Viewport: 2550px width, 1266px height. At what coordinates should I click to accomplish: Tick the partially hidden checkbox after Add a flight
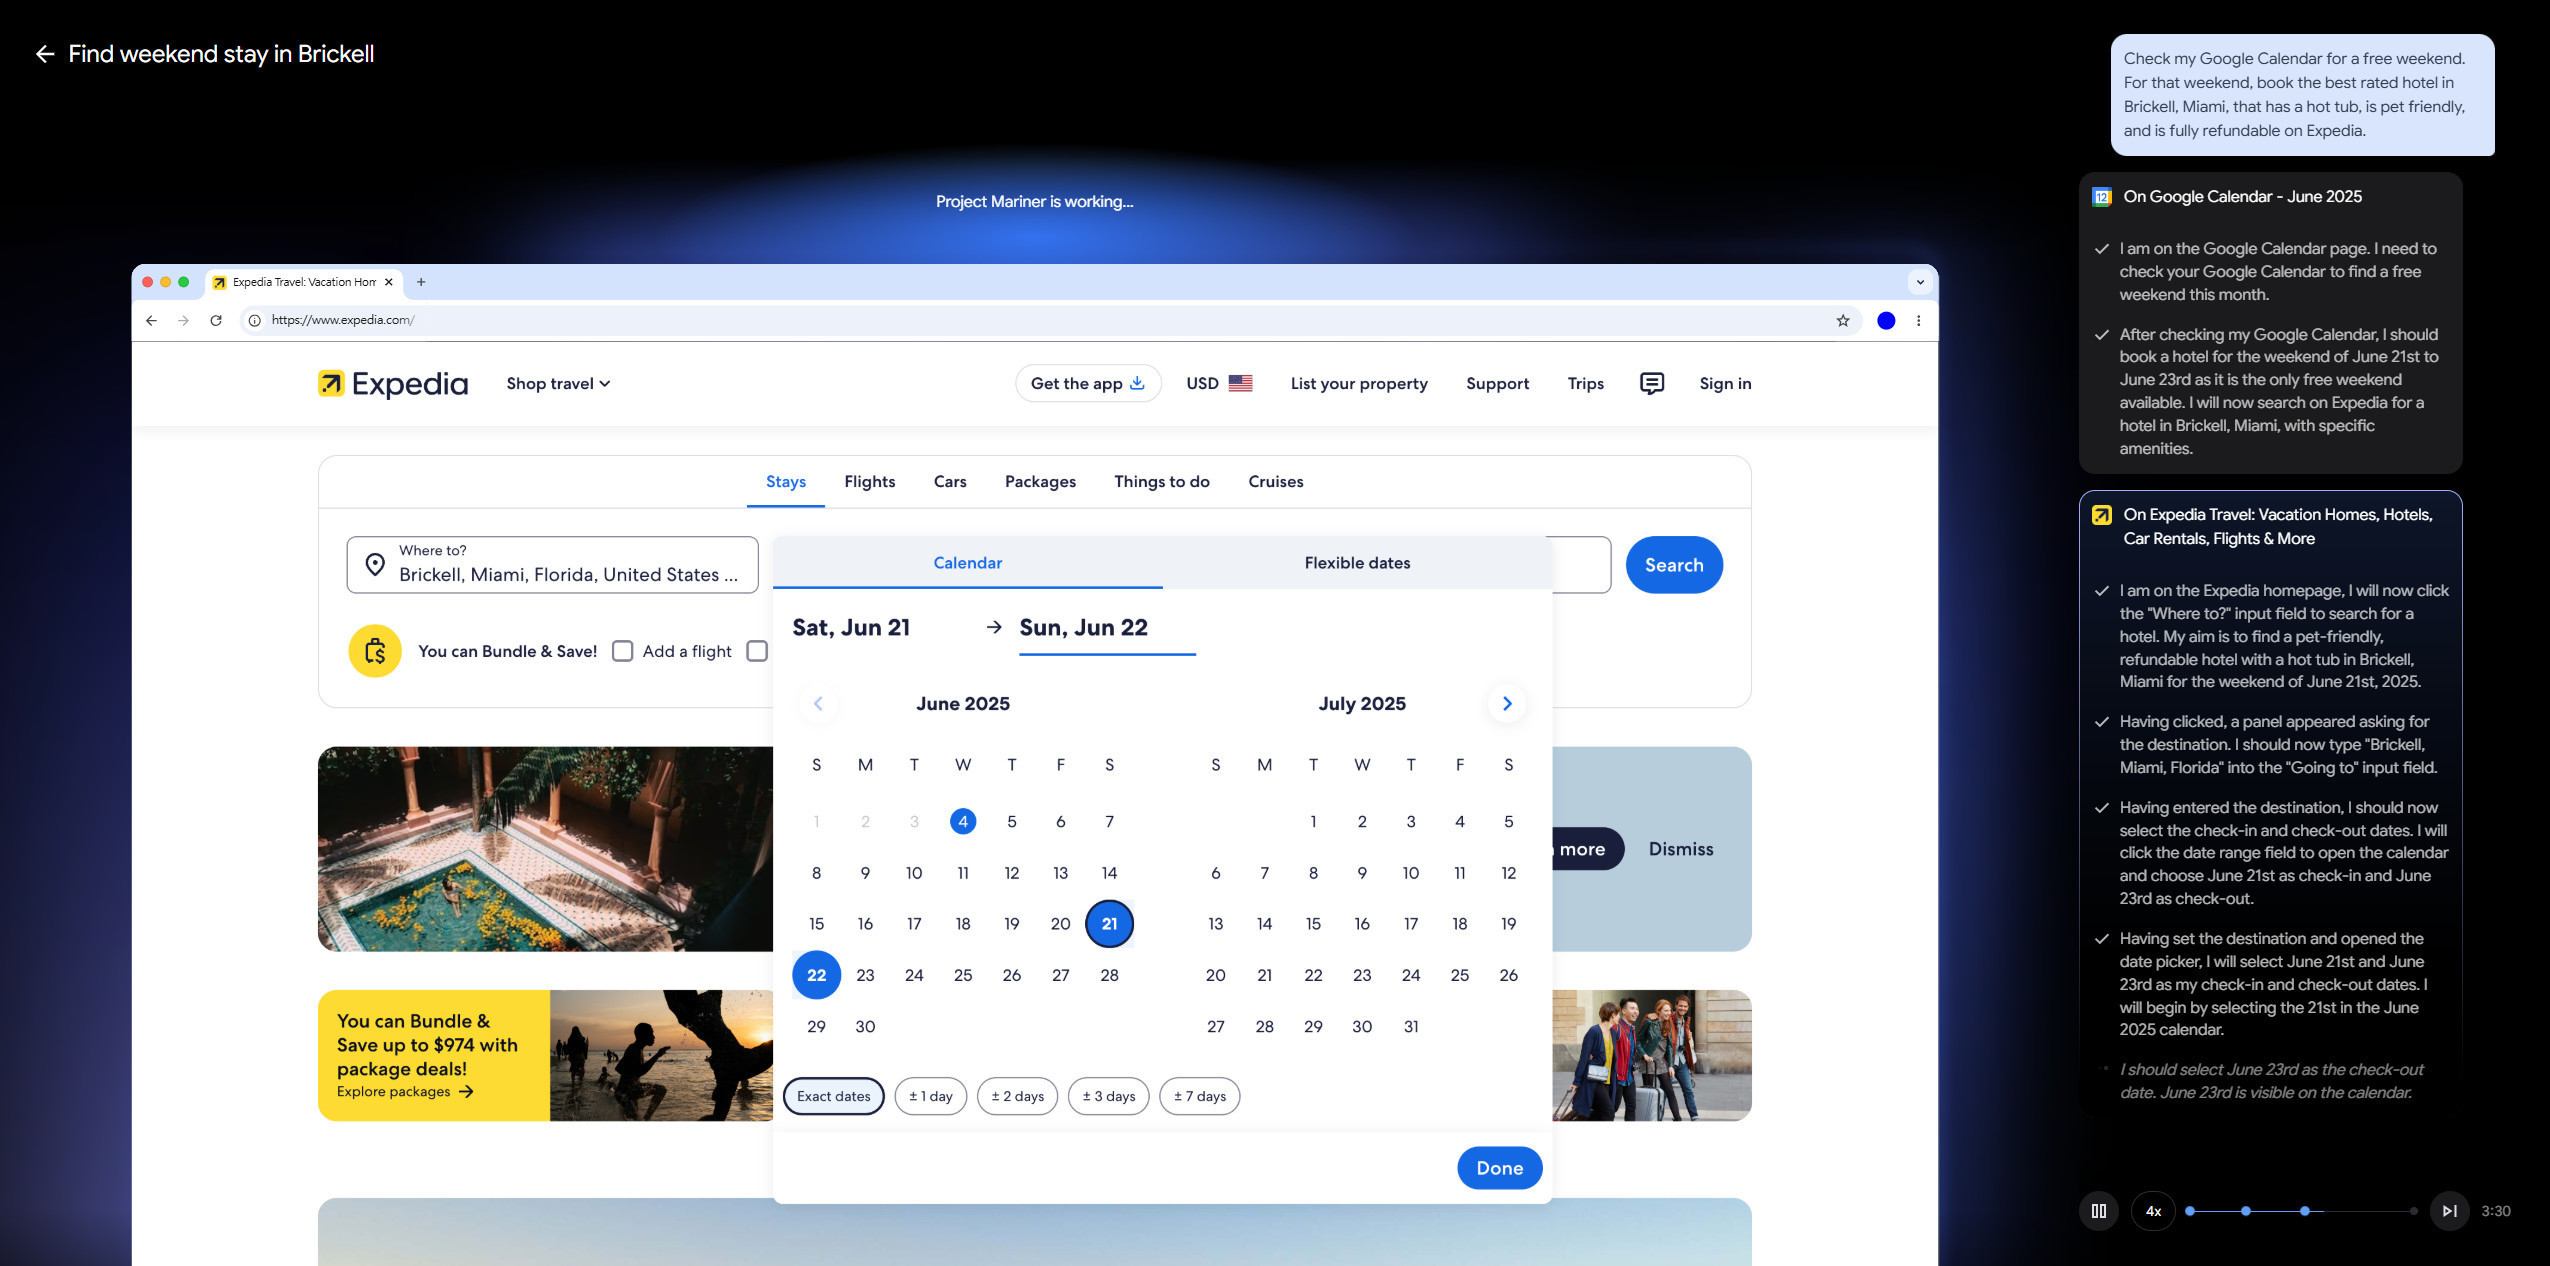click(758, 651)
